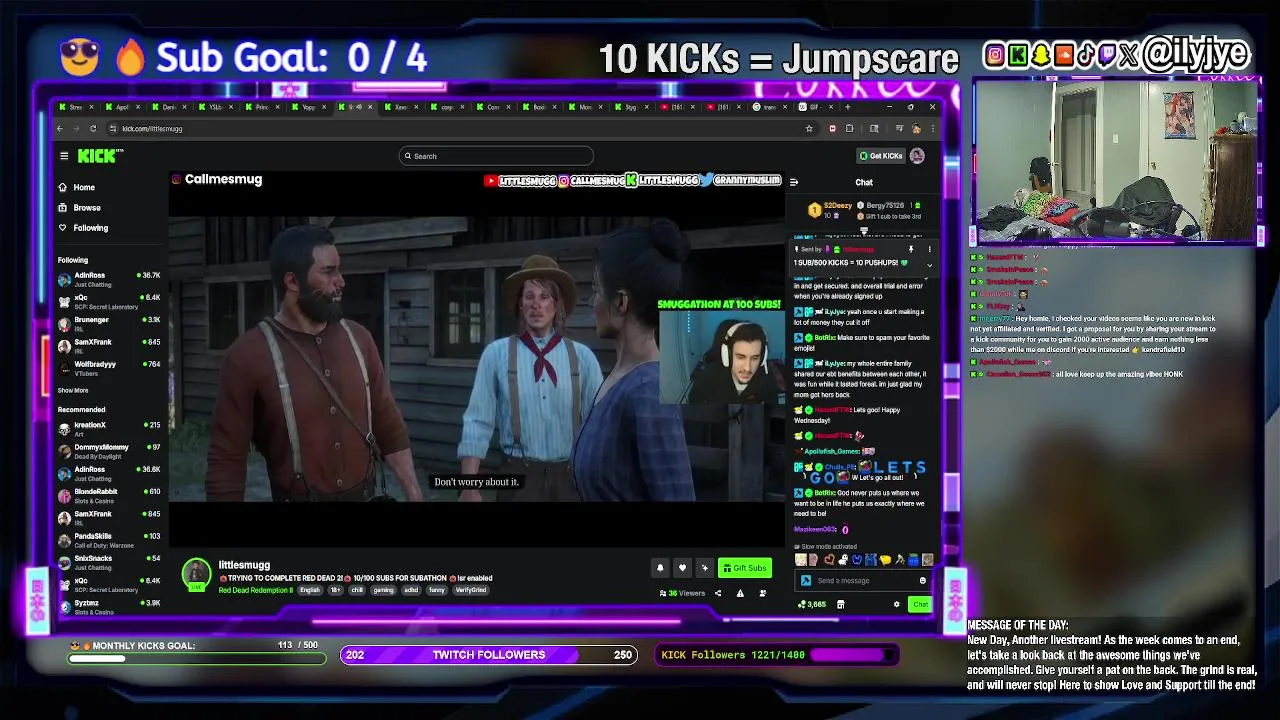Click the kick.com/littlesmugg address bar
The height and width of the screenshot is (720, 1280).
pos(460,128)
